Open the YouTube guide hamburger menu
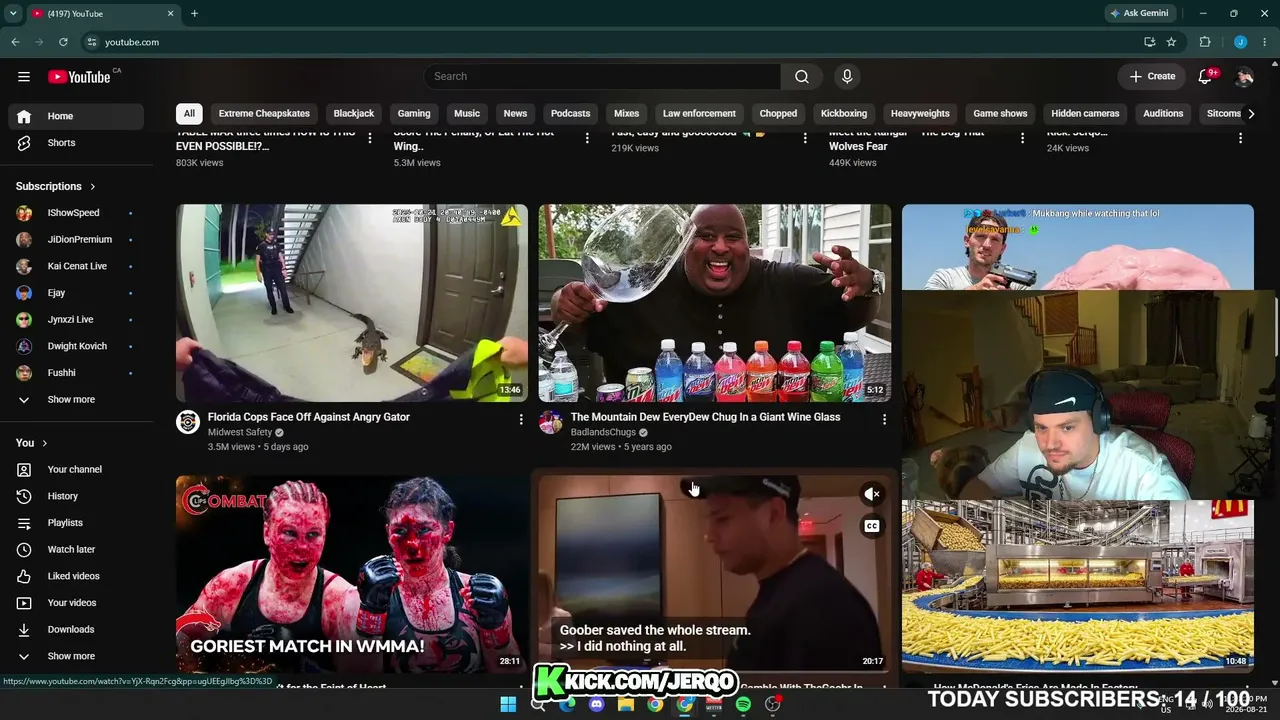1280x720 pixels. (x=24, y=76)
